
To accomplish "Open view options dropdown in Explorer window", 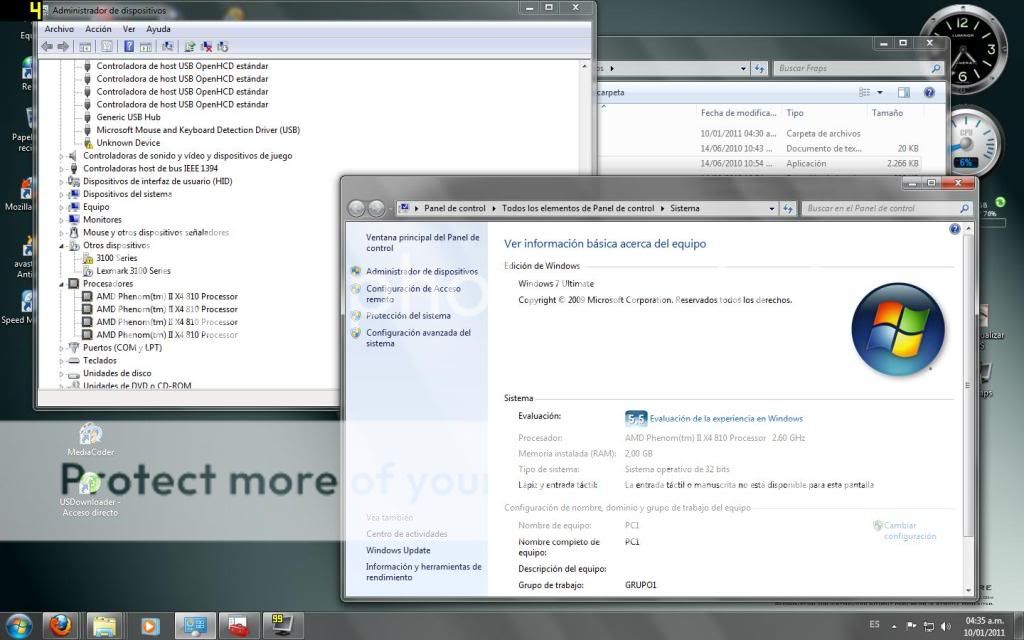I will [880, 92].
